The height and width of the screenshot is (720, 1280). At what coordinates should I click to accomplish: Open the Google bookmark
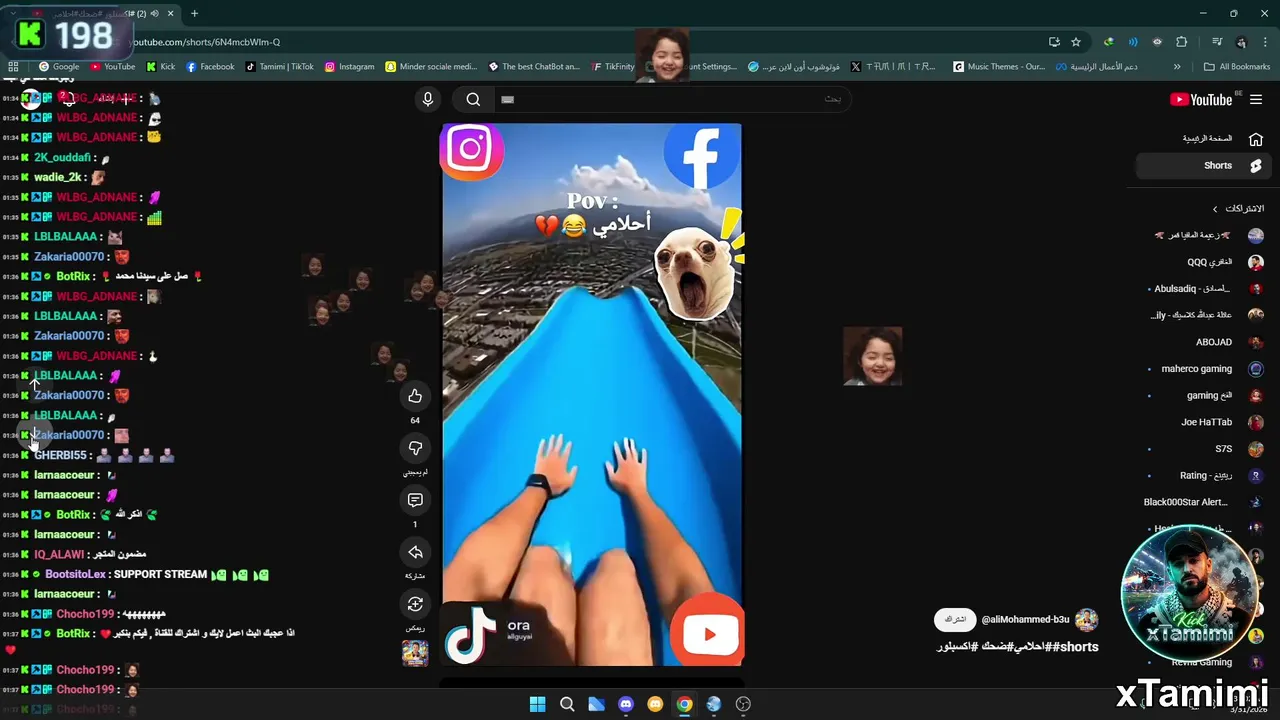[59, 67]
